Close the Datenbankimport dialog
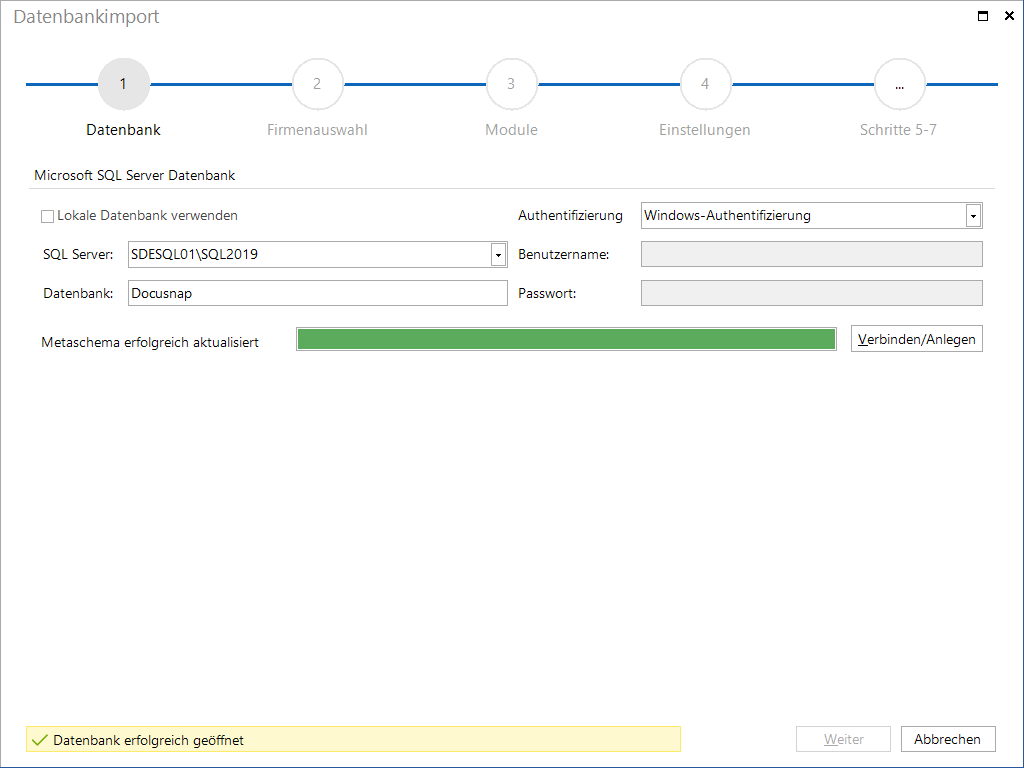The image size is (1024, 768). tap(1009, 16)
